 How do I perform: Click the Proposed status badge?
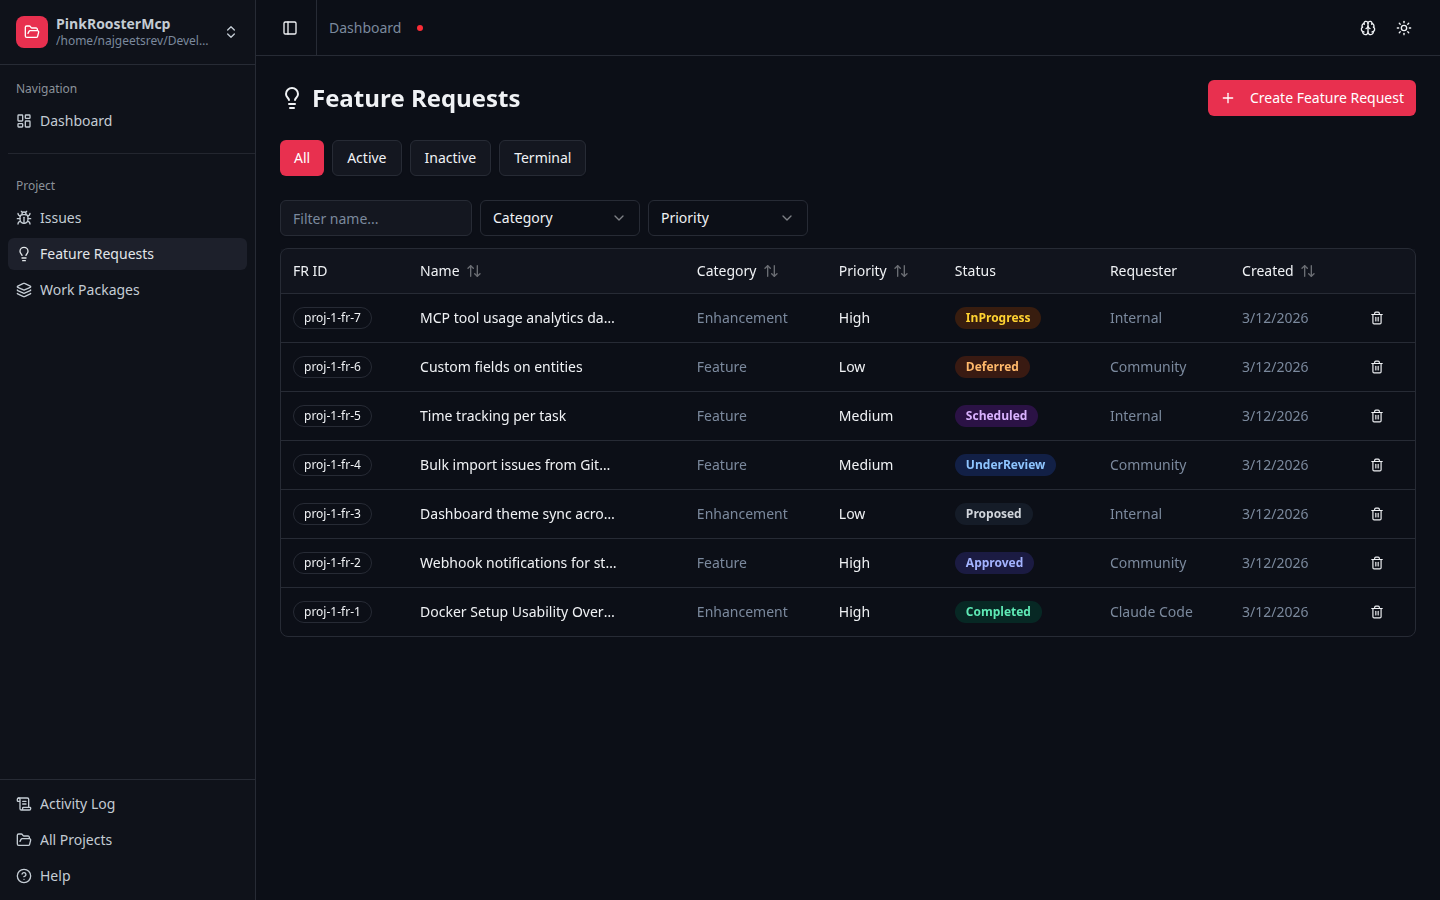993,514
